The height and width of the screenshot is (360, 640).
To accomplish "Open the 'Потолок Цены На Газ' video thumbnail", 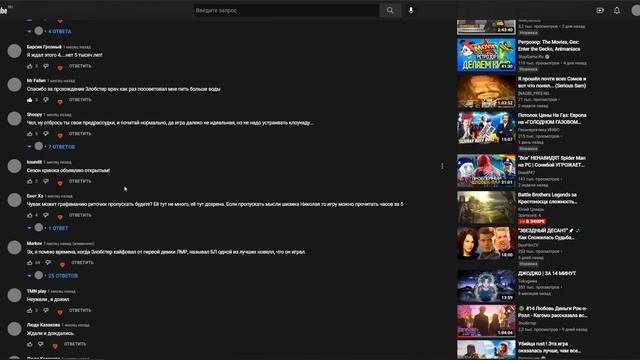I will (x=486, y=128).
